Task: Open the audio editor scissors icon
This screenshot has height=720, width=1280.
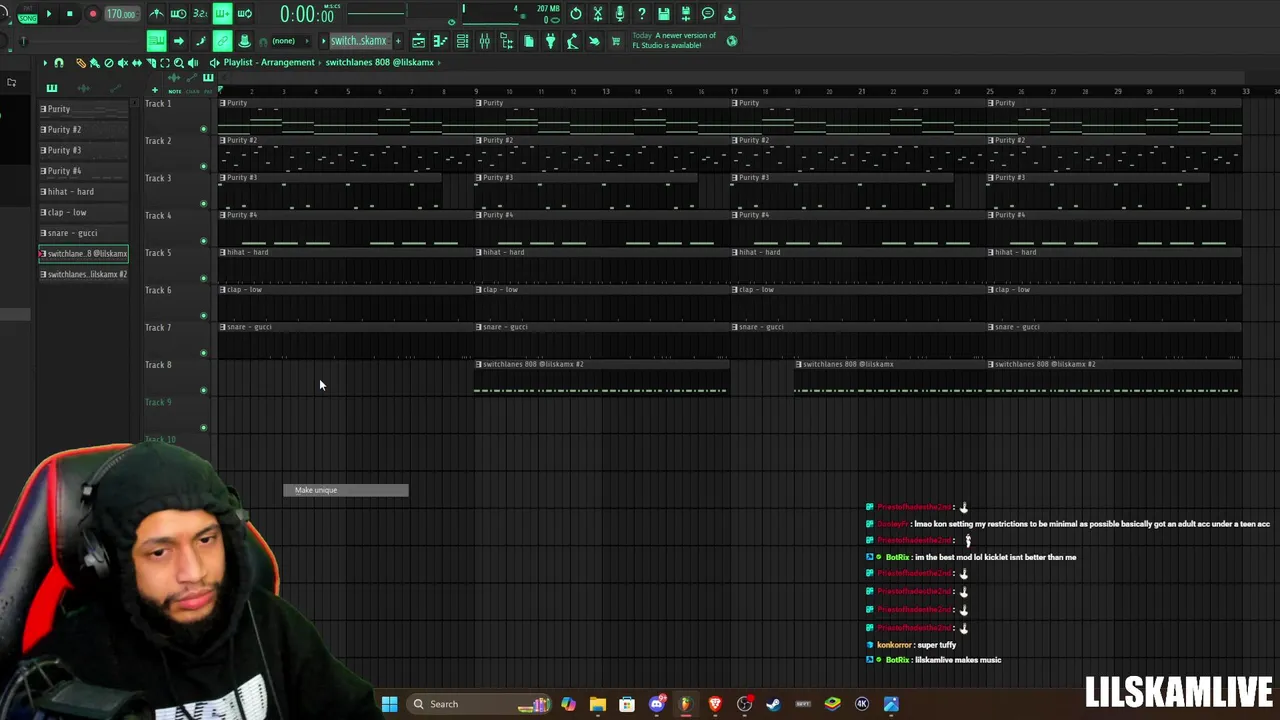Action: pos(598,14)
